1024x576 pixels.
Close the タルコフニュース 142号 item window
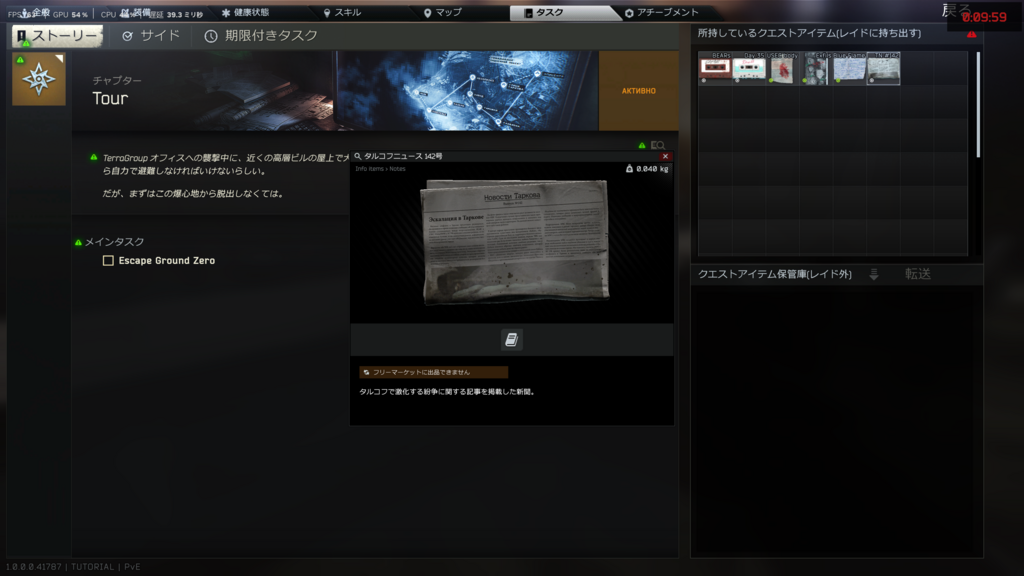[666, 156]
